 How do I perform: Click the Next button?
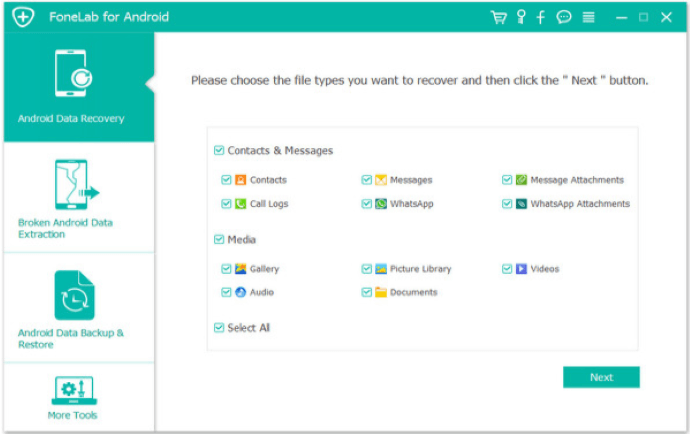tap(601, 377)
